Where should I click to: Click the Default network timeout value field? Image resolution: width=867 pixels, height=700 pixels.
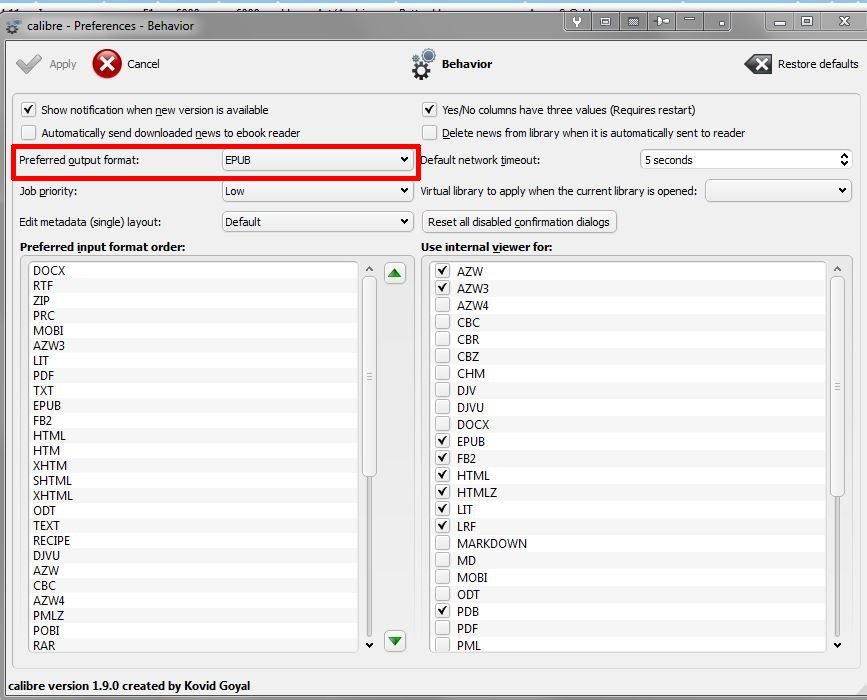[740, 160]
